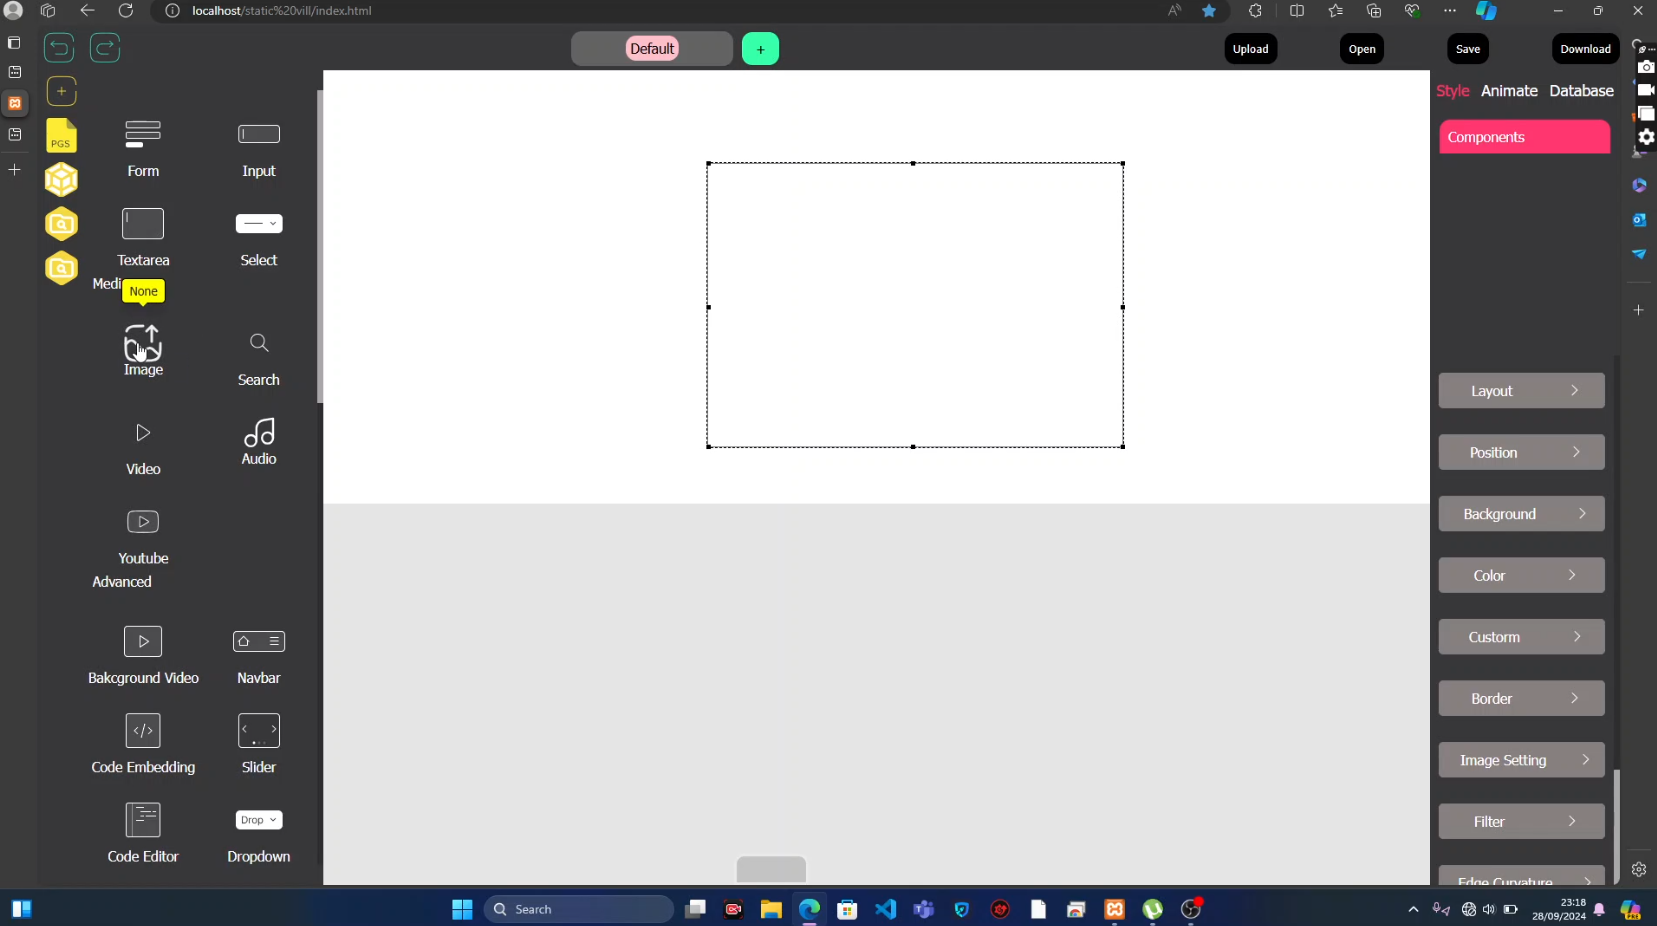Expand the Filter style section

point(1521,821)
